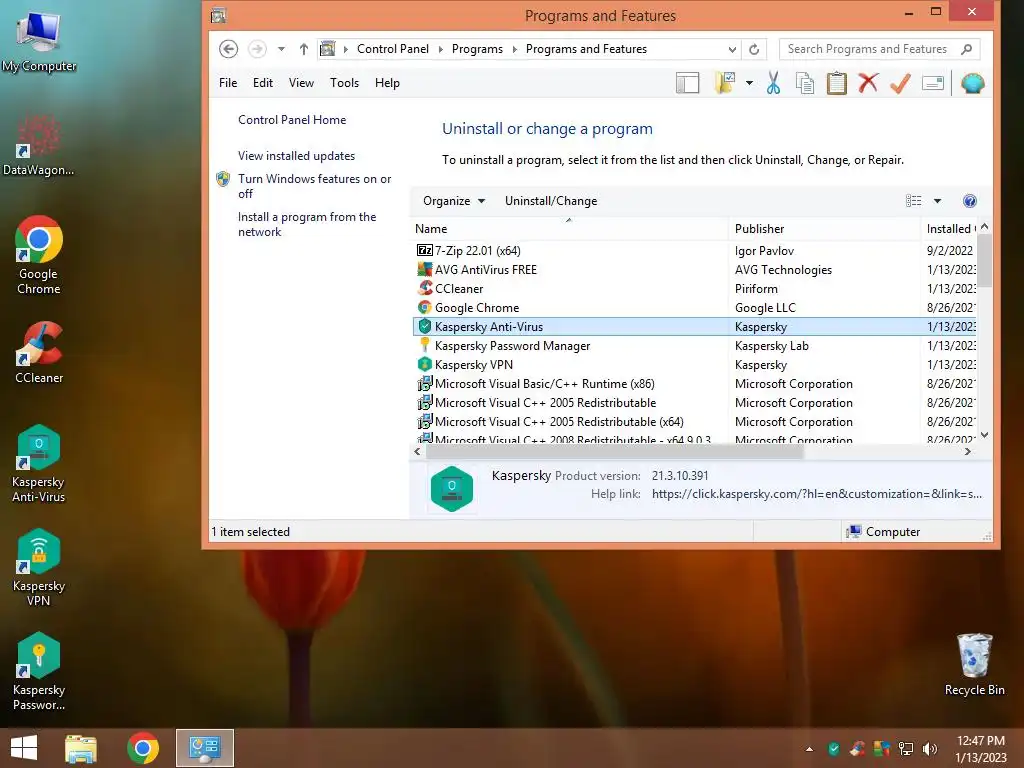This screenshot has width=1024, height=768.
Task: Click the Control Panel taskbar button
Action: pos(204,748)
